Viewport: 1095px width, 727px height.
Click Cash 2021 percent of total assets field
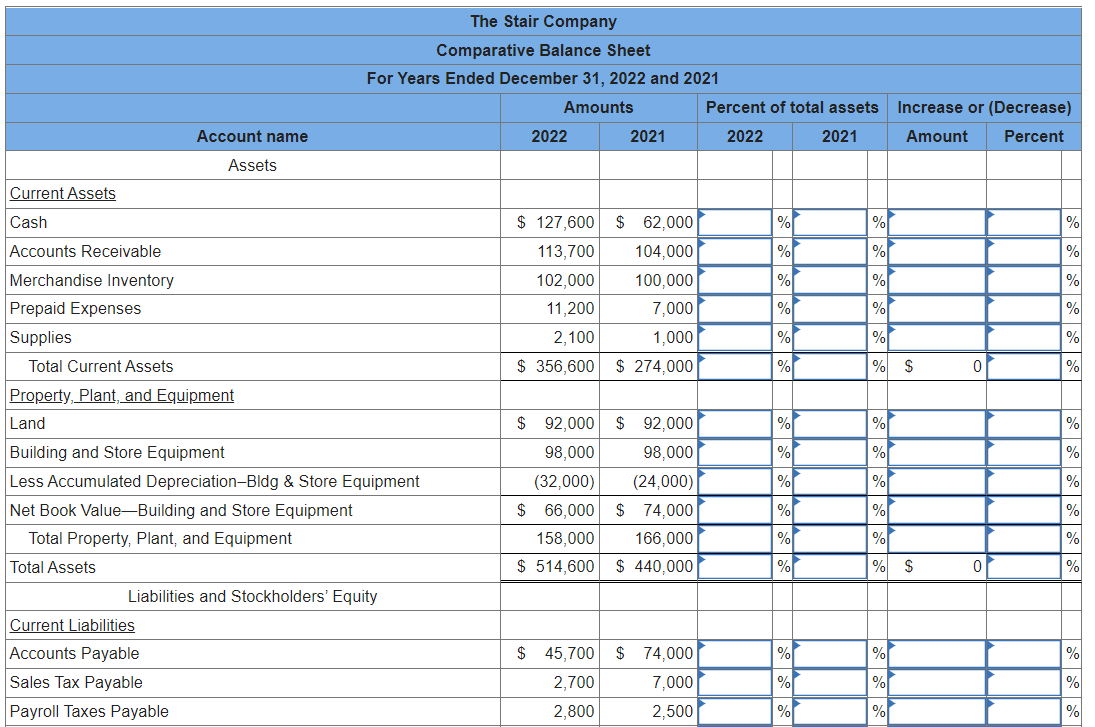click(x=830, y=223)
